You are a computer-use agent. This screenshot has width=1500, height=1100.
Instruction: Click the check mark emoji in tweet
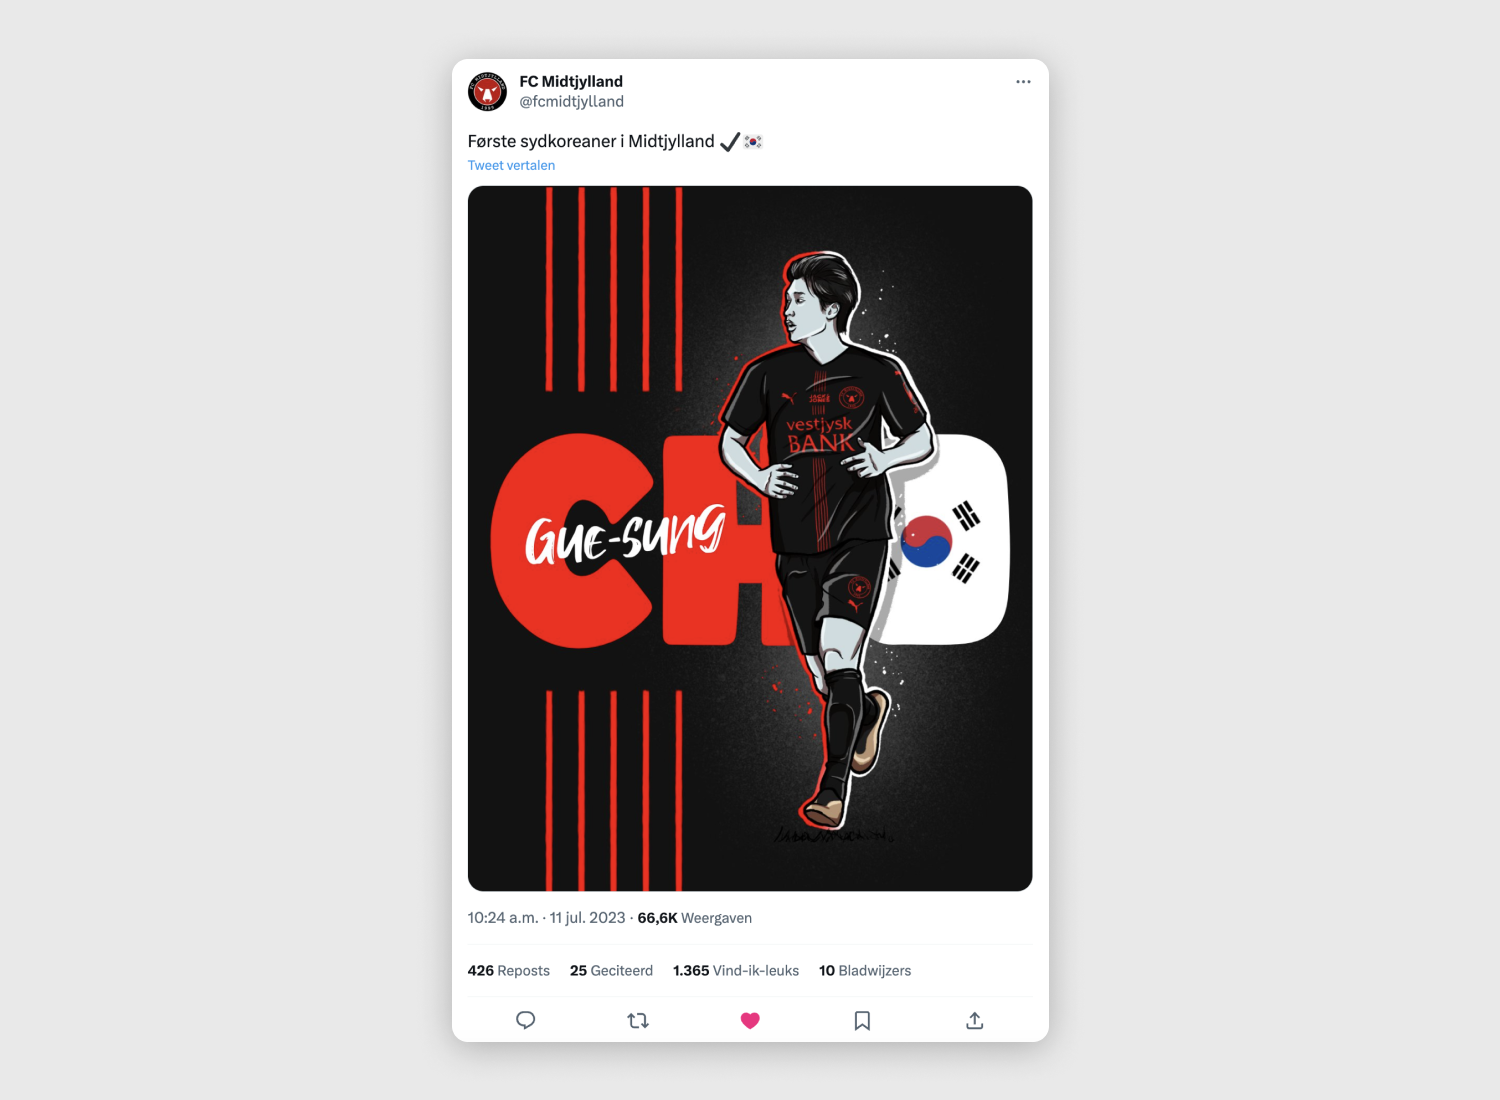pyautogui.click(x=729, y=142)
